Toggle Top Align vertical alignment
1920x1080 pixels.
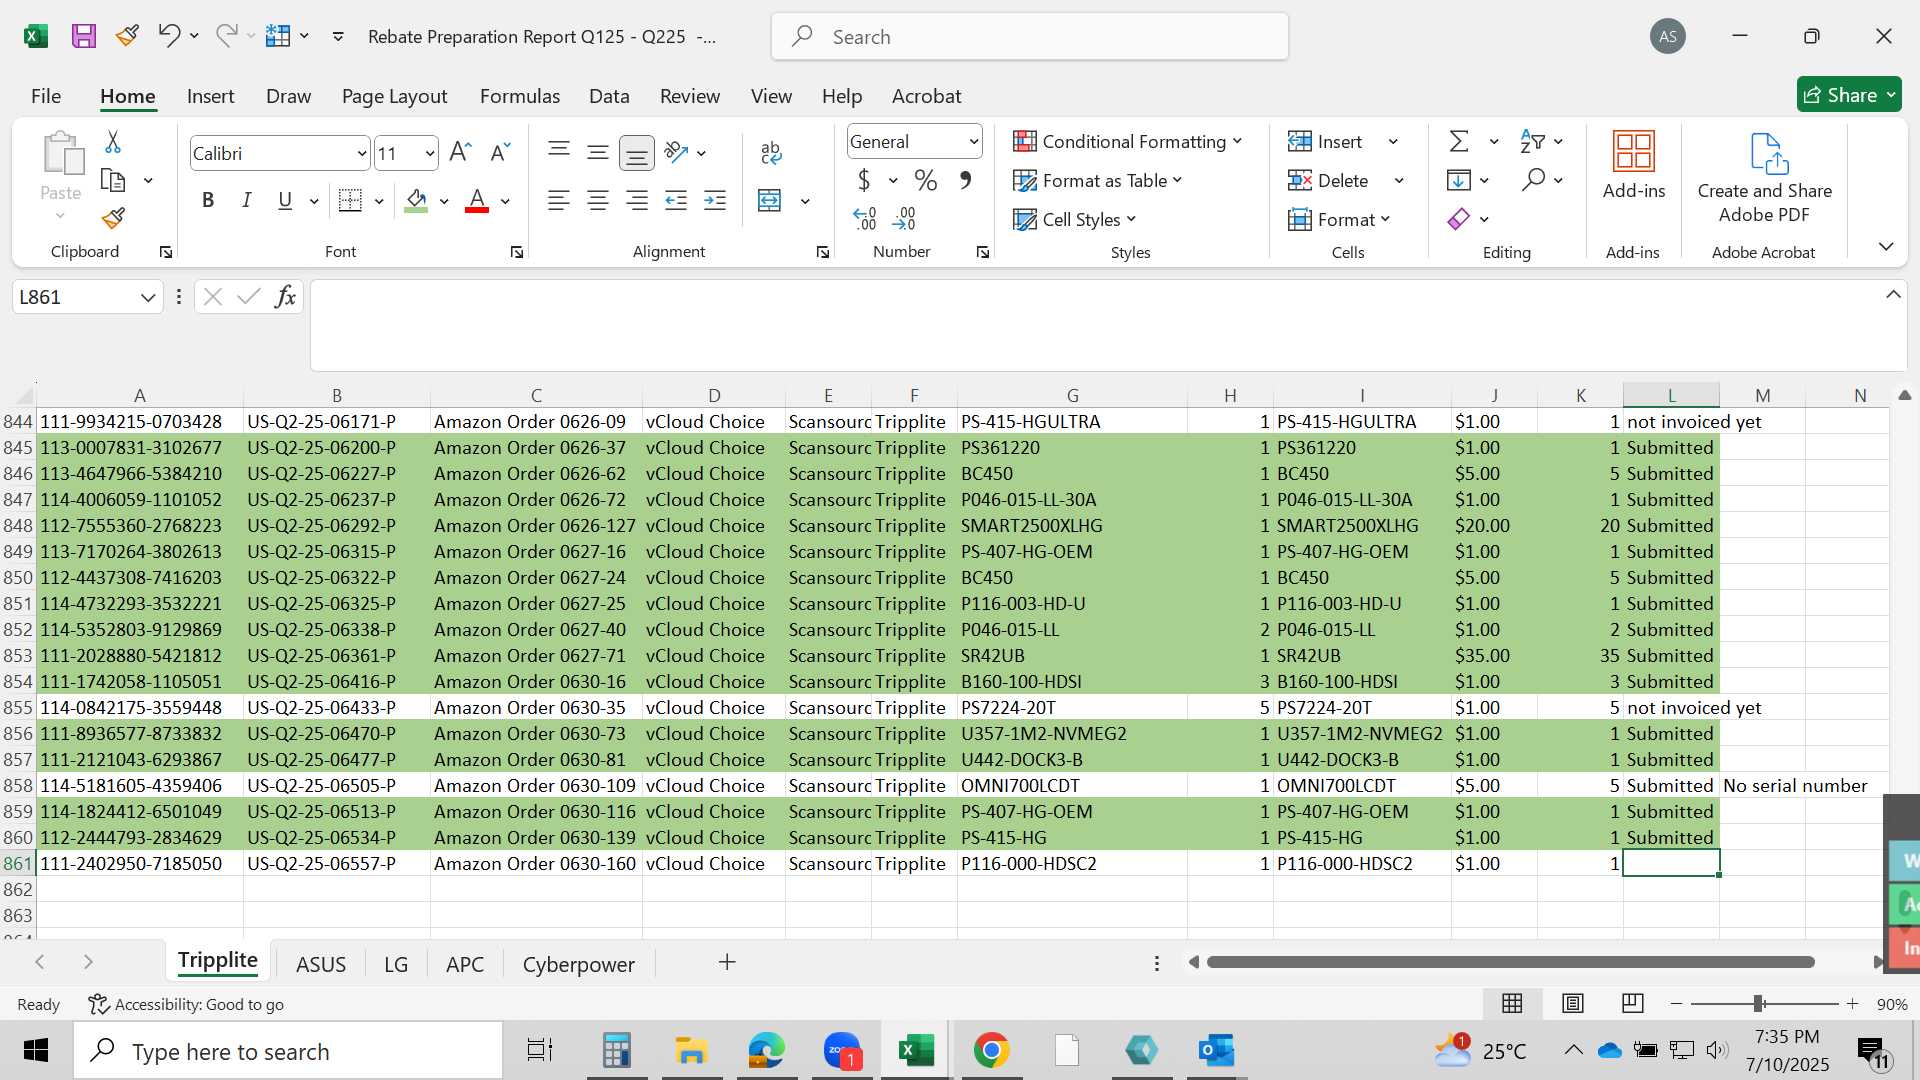[x=558, y=152]
